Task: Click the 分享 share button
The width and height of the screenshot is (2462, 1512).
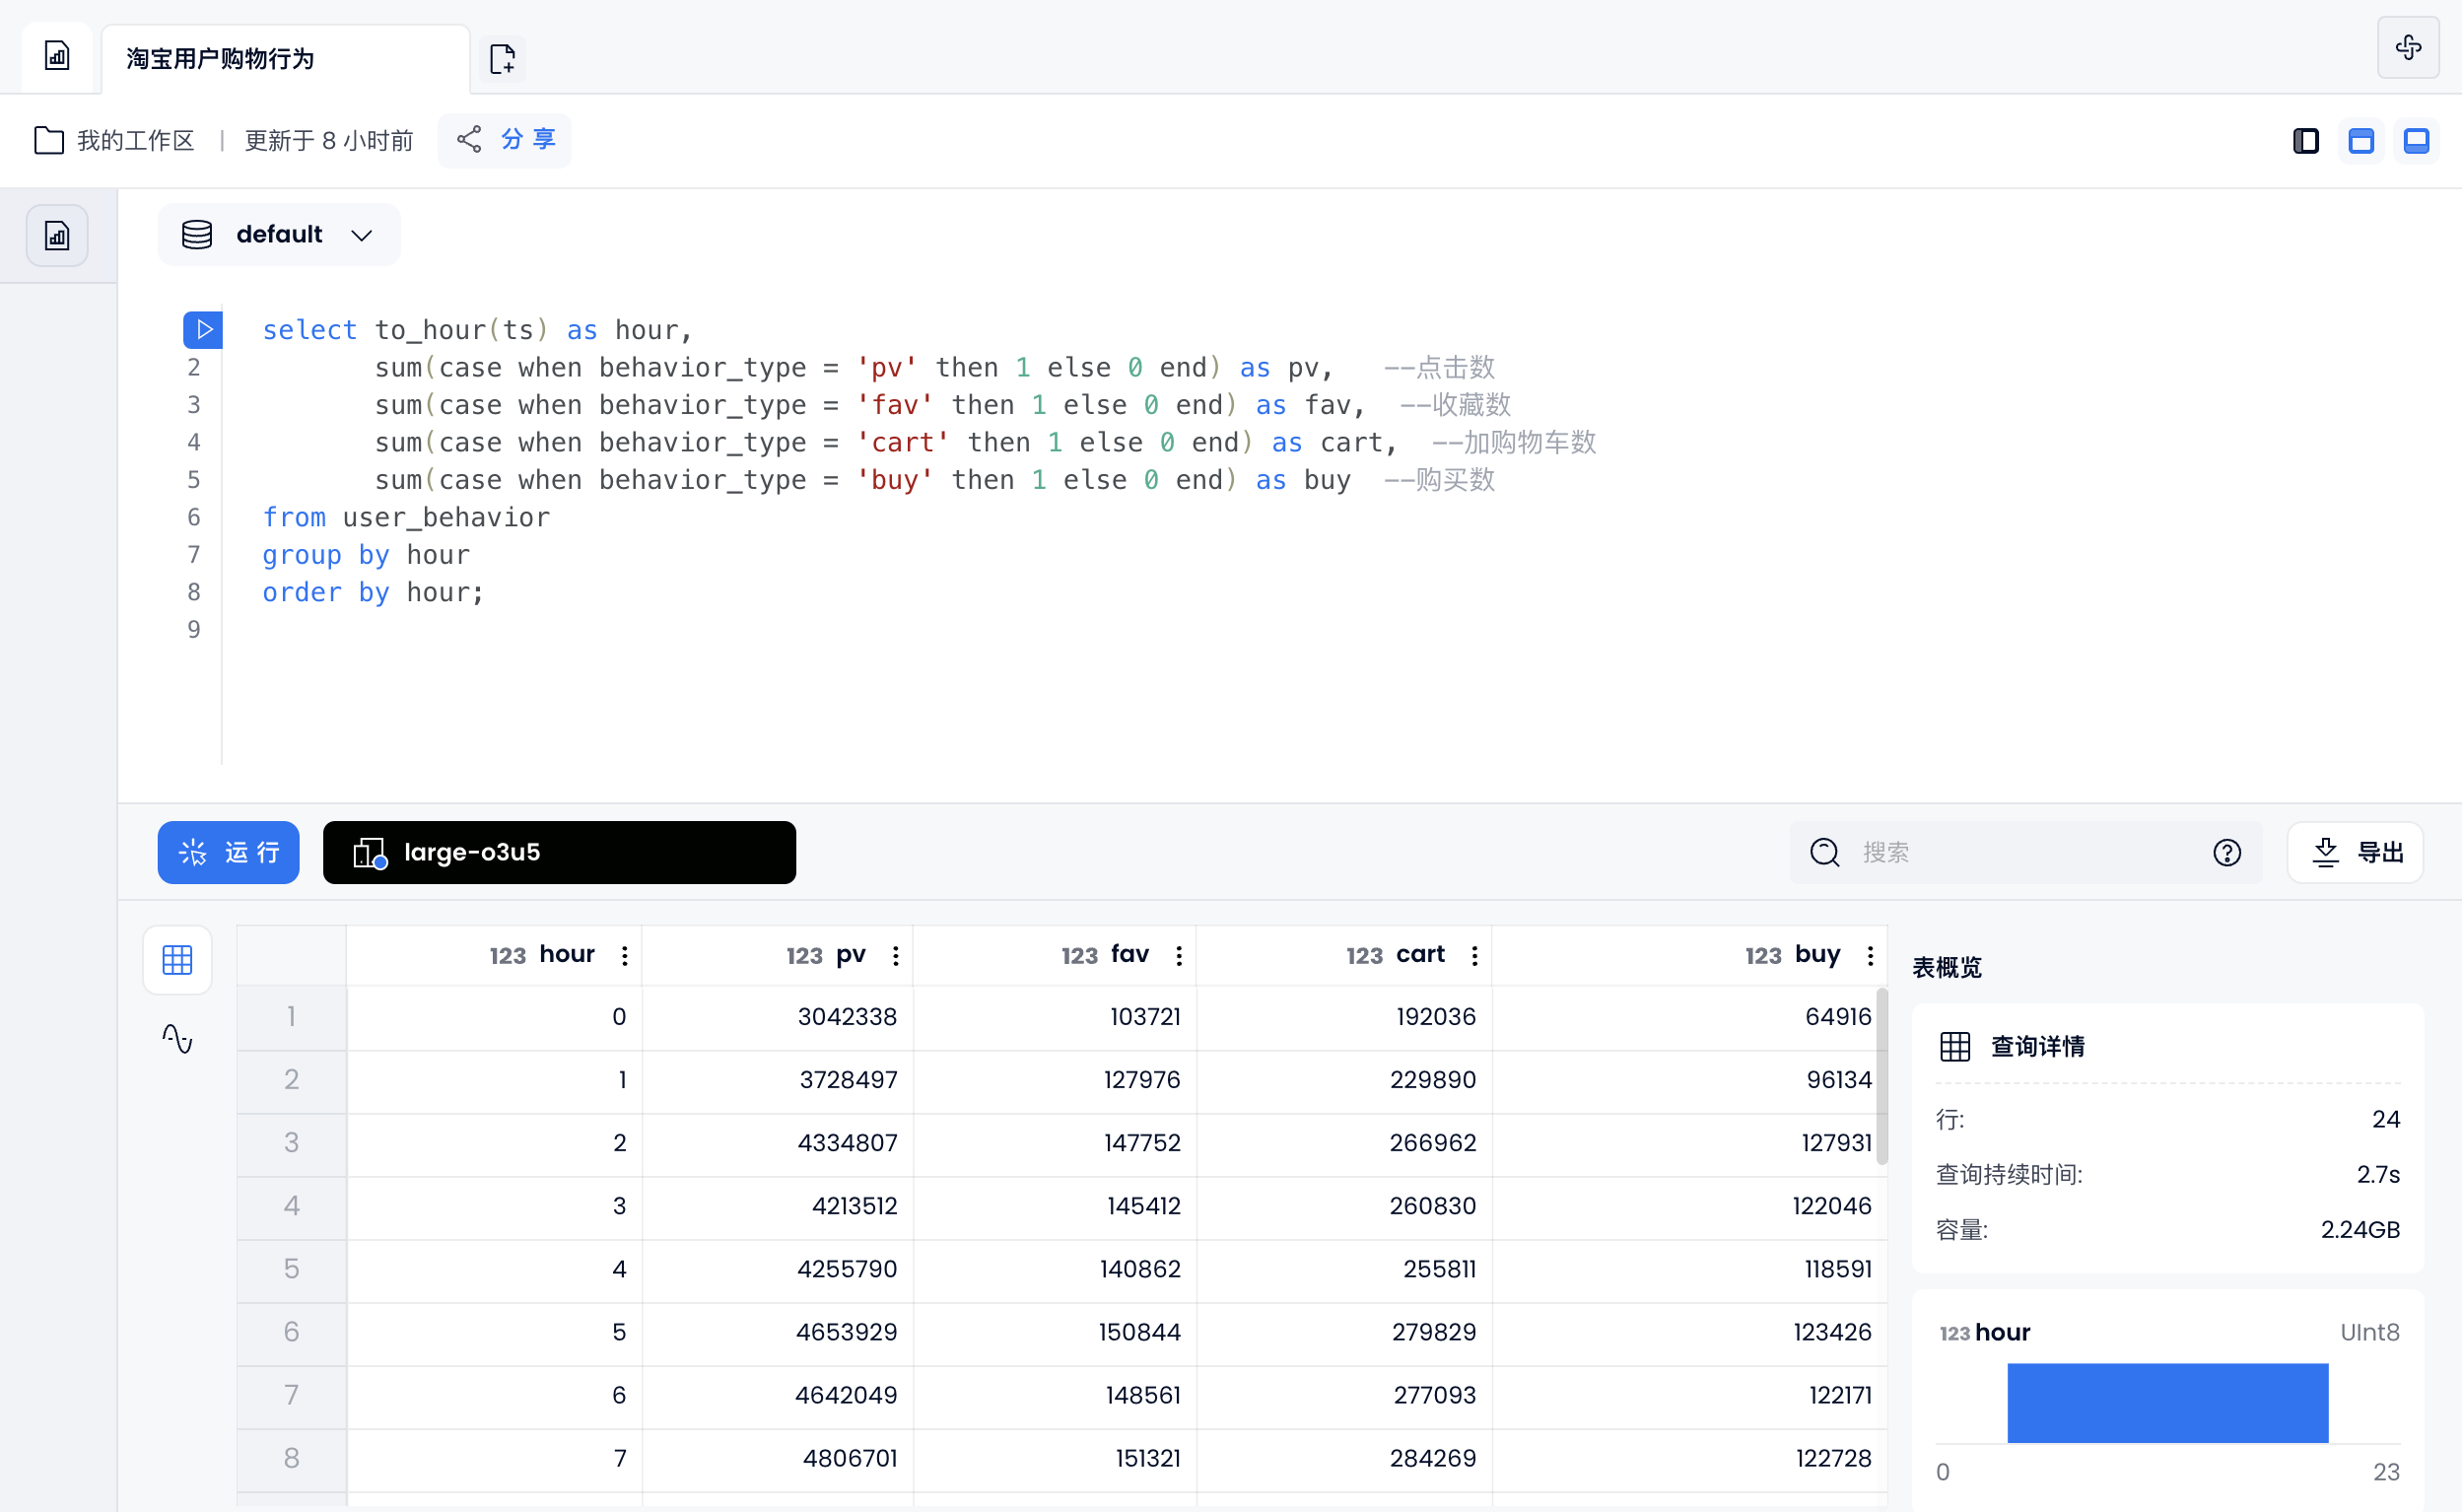Action: point(505,140)
